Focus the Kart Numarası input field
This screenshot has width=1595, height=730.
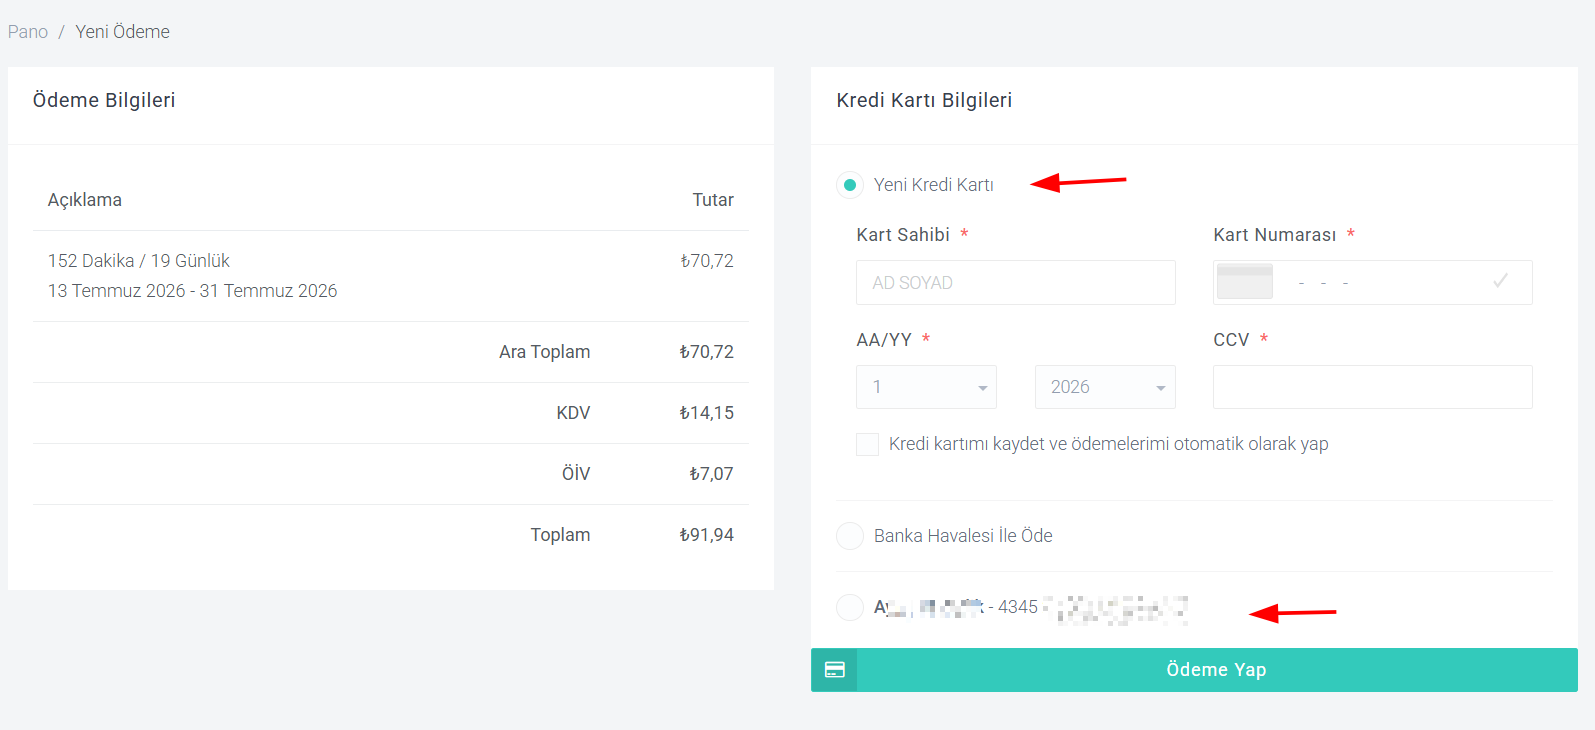point(1372,283)
